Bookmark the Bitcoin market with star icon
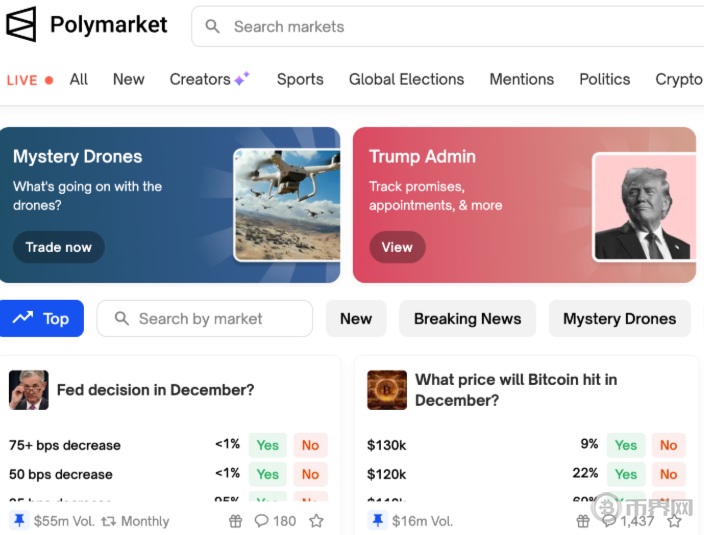Viewport: 704px width, 535px height. coord(675,521)
